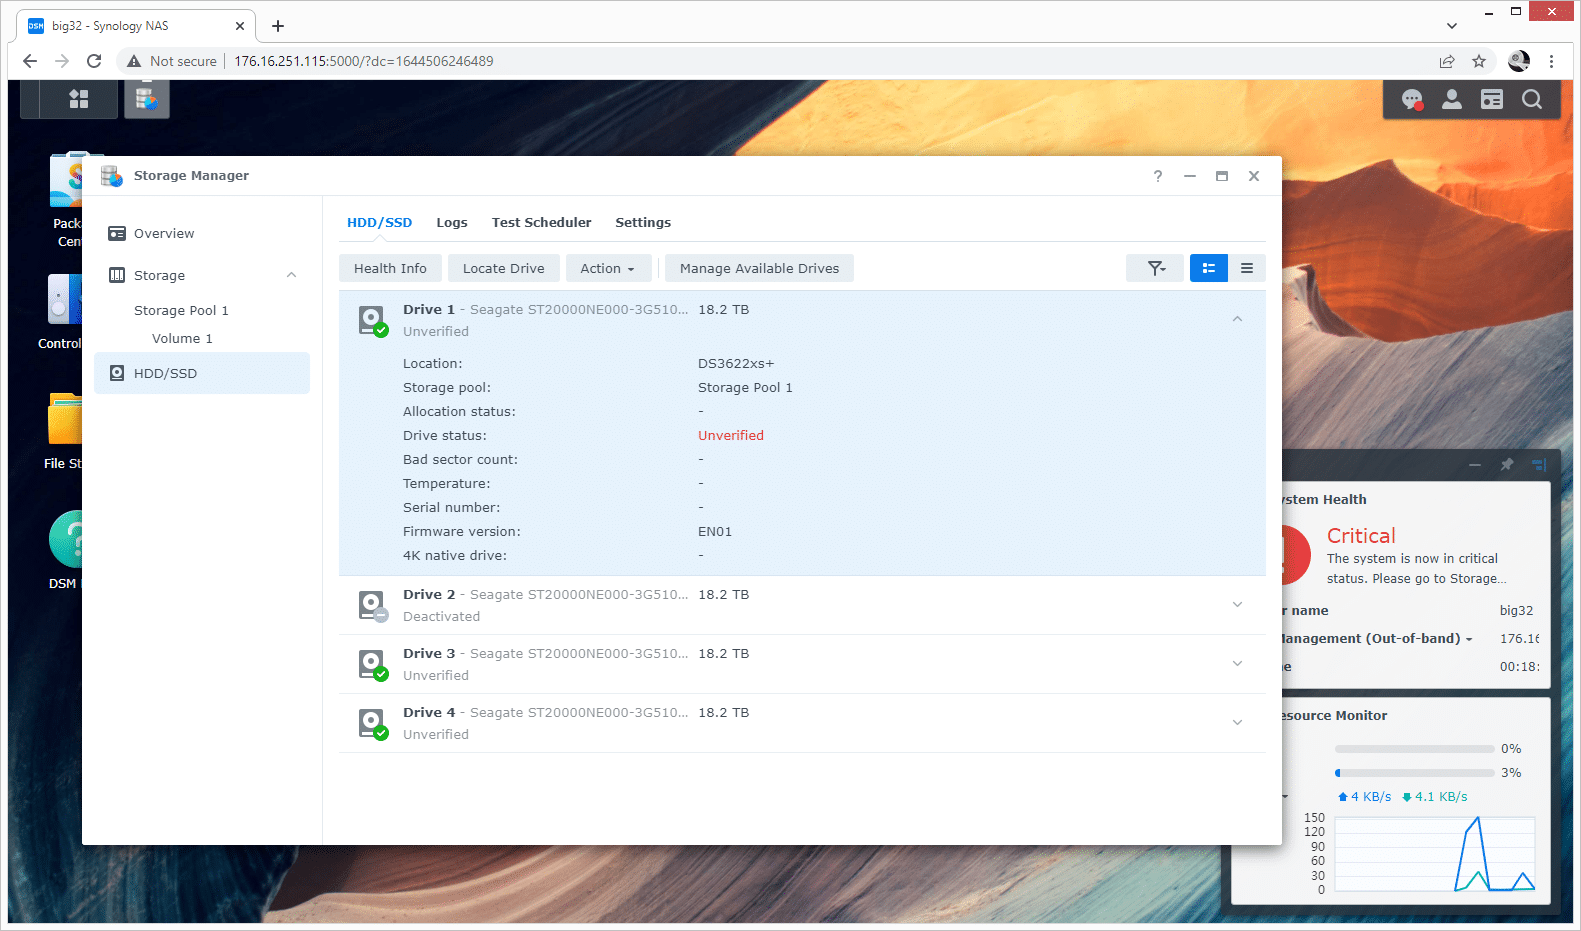Select HDD/SSD in the sidebar

(202, 373)
